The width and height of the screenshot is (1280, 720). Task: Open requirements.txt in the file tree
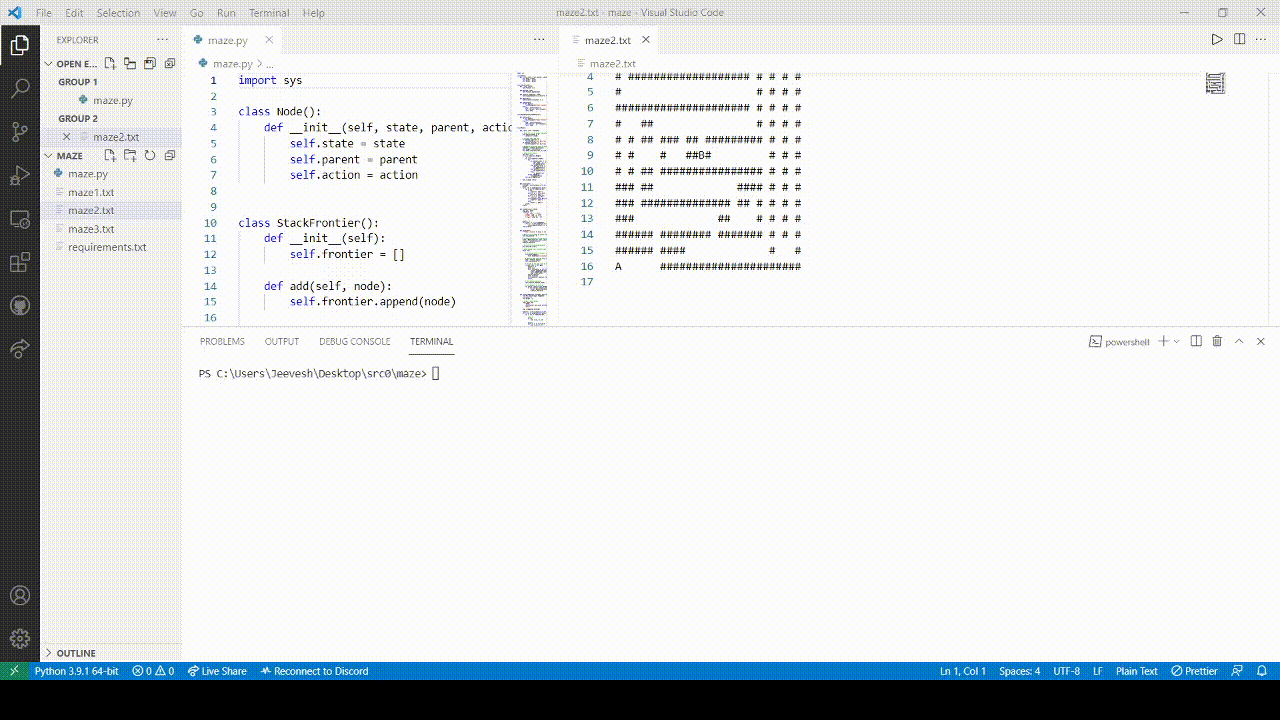(x=111, y=247)
